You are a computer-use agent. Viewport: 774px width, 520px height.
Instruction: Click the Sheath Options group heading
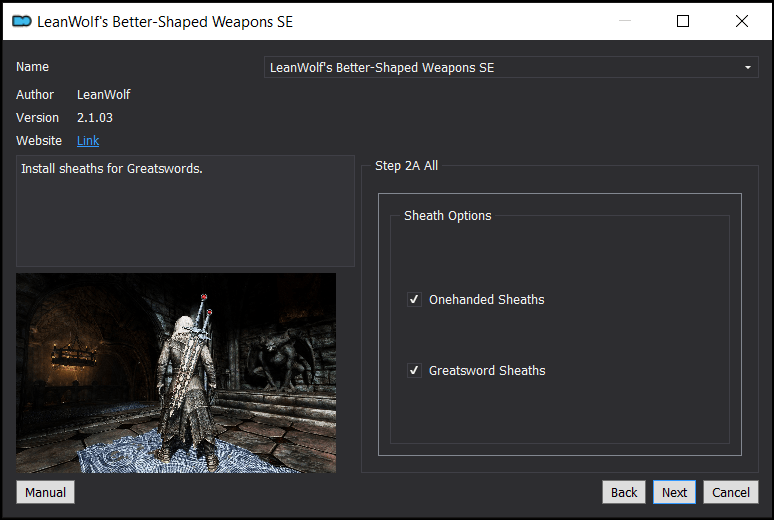pos(447,216)
